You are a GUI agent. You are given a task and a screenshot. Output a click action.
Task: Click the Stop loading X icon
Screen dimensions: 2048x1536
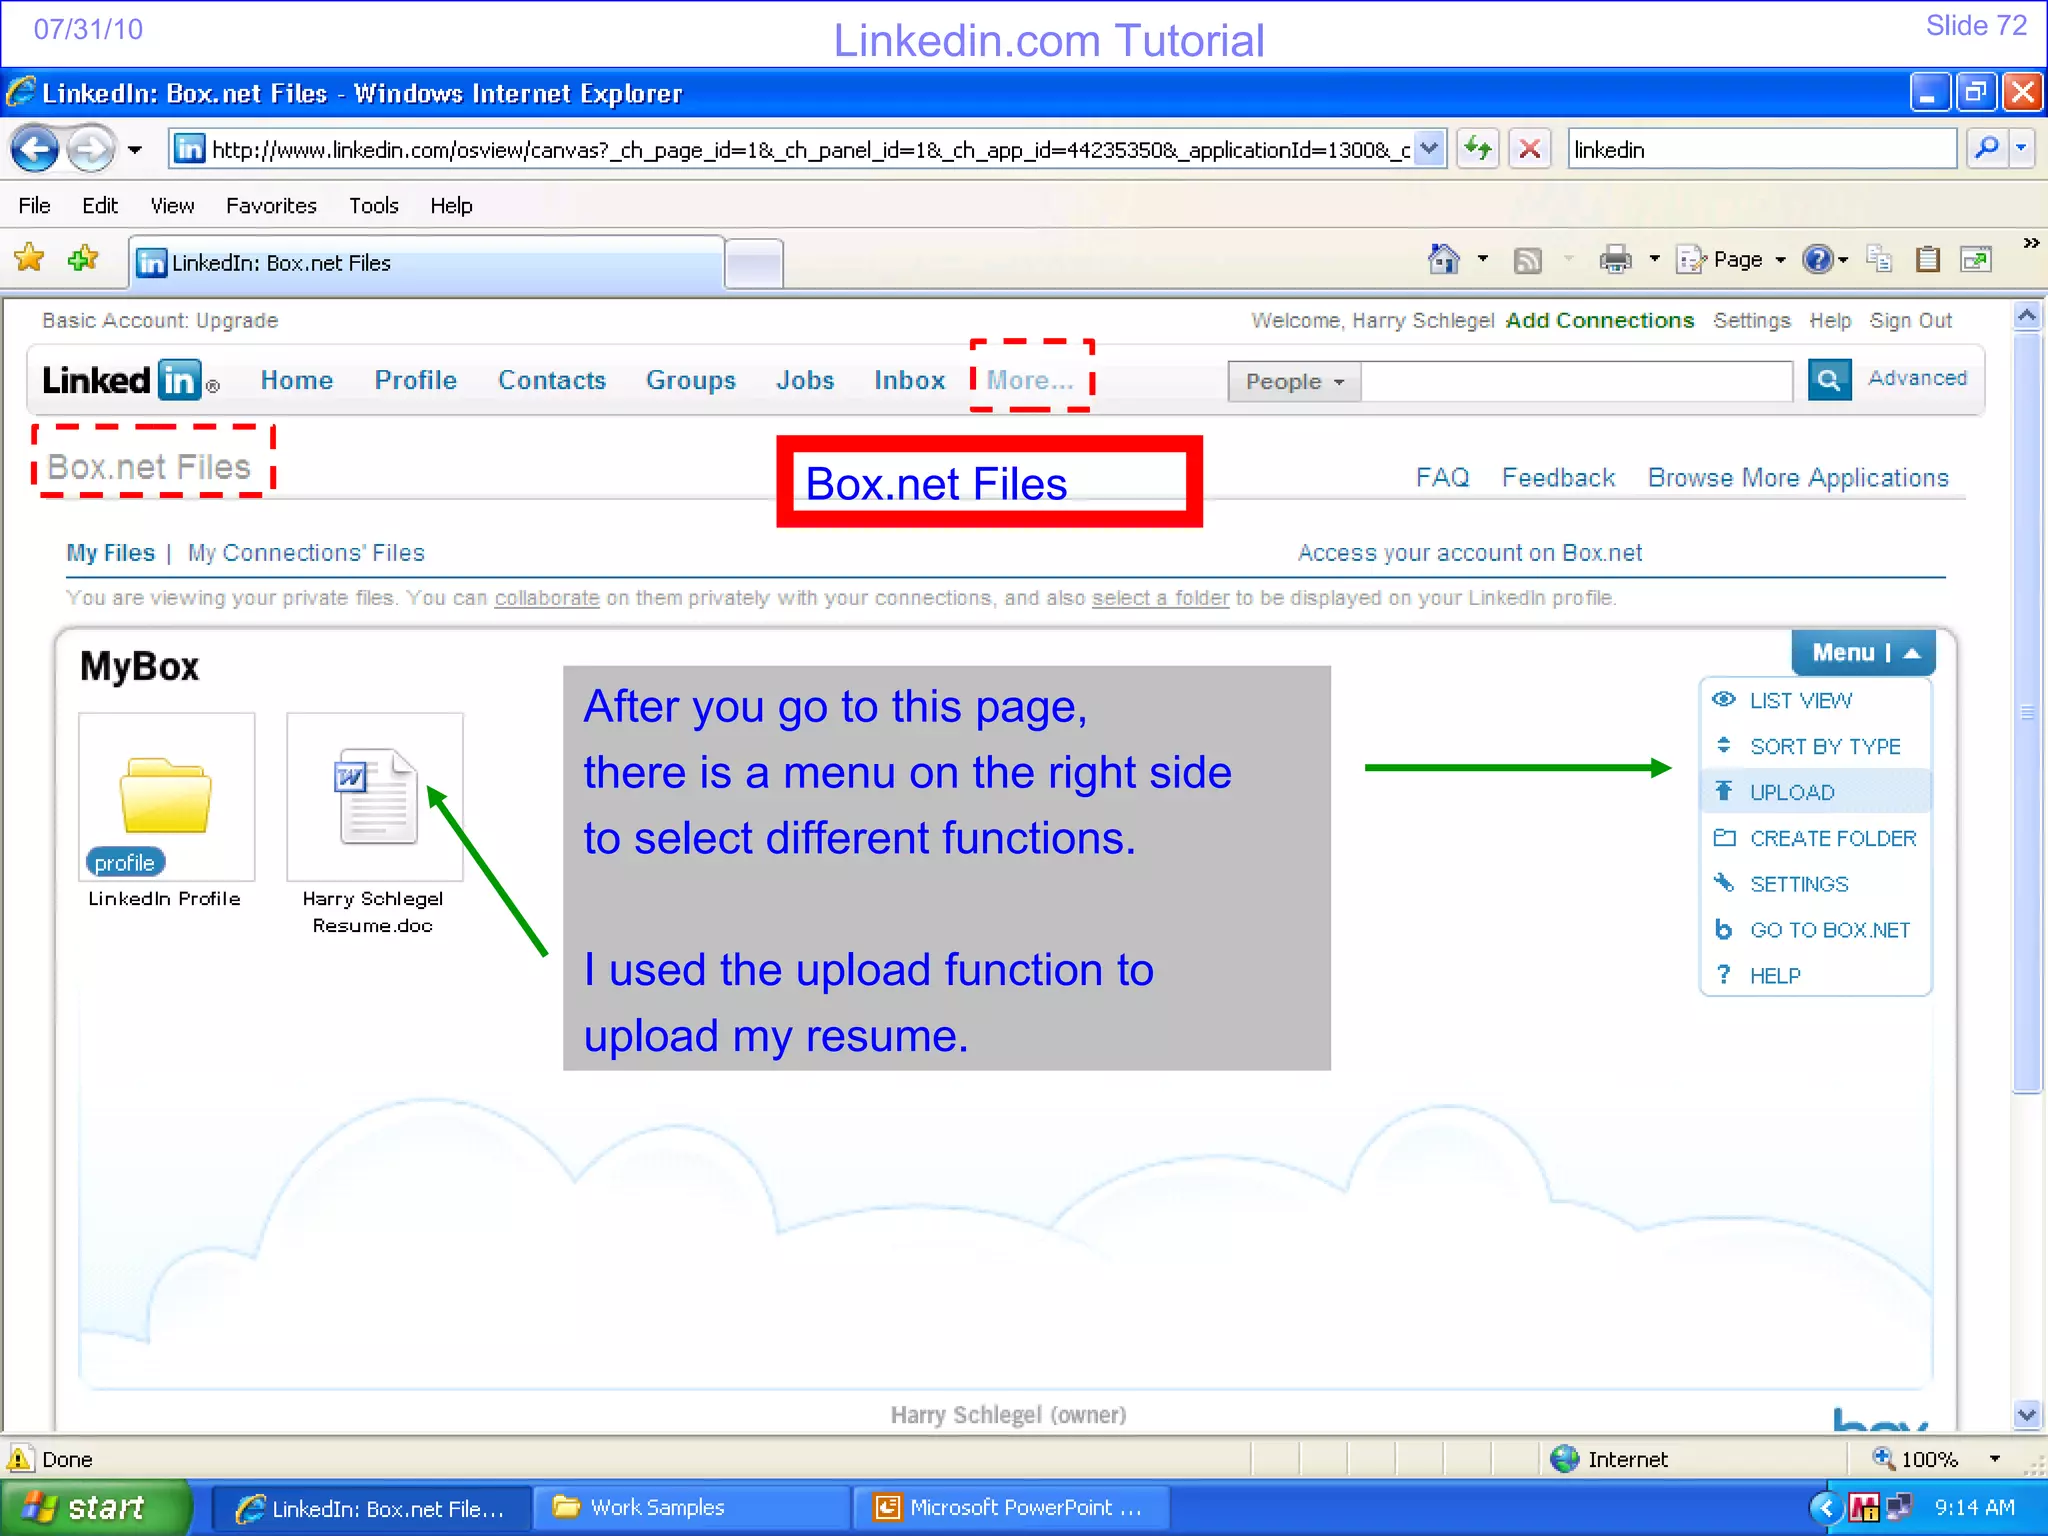1529,150
